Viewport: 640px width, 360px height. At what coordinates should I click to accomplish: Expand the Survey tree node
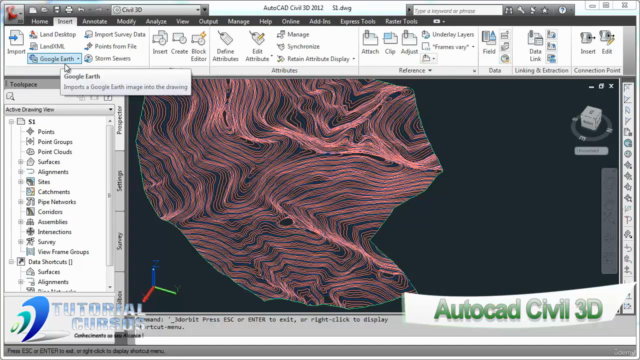[21, 242]
